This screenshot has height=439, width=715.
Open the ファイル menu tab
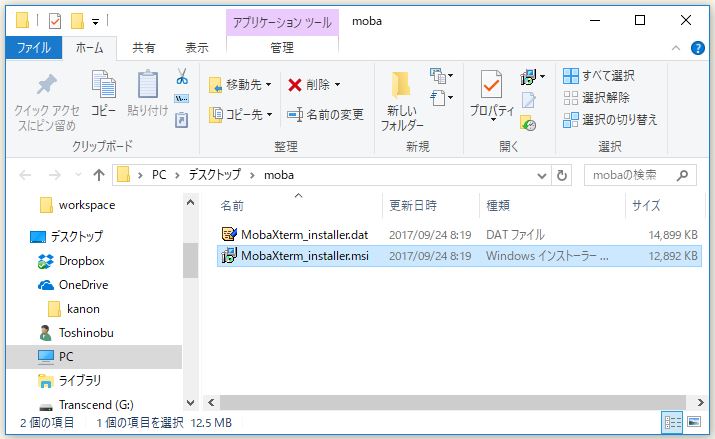pos(34,47)
